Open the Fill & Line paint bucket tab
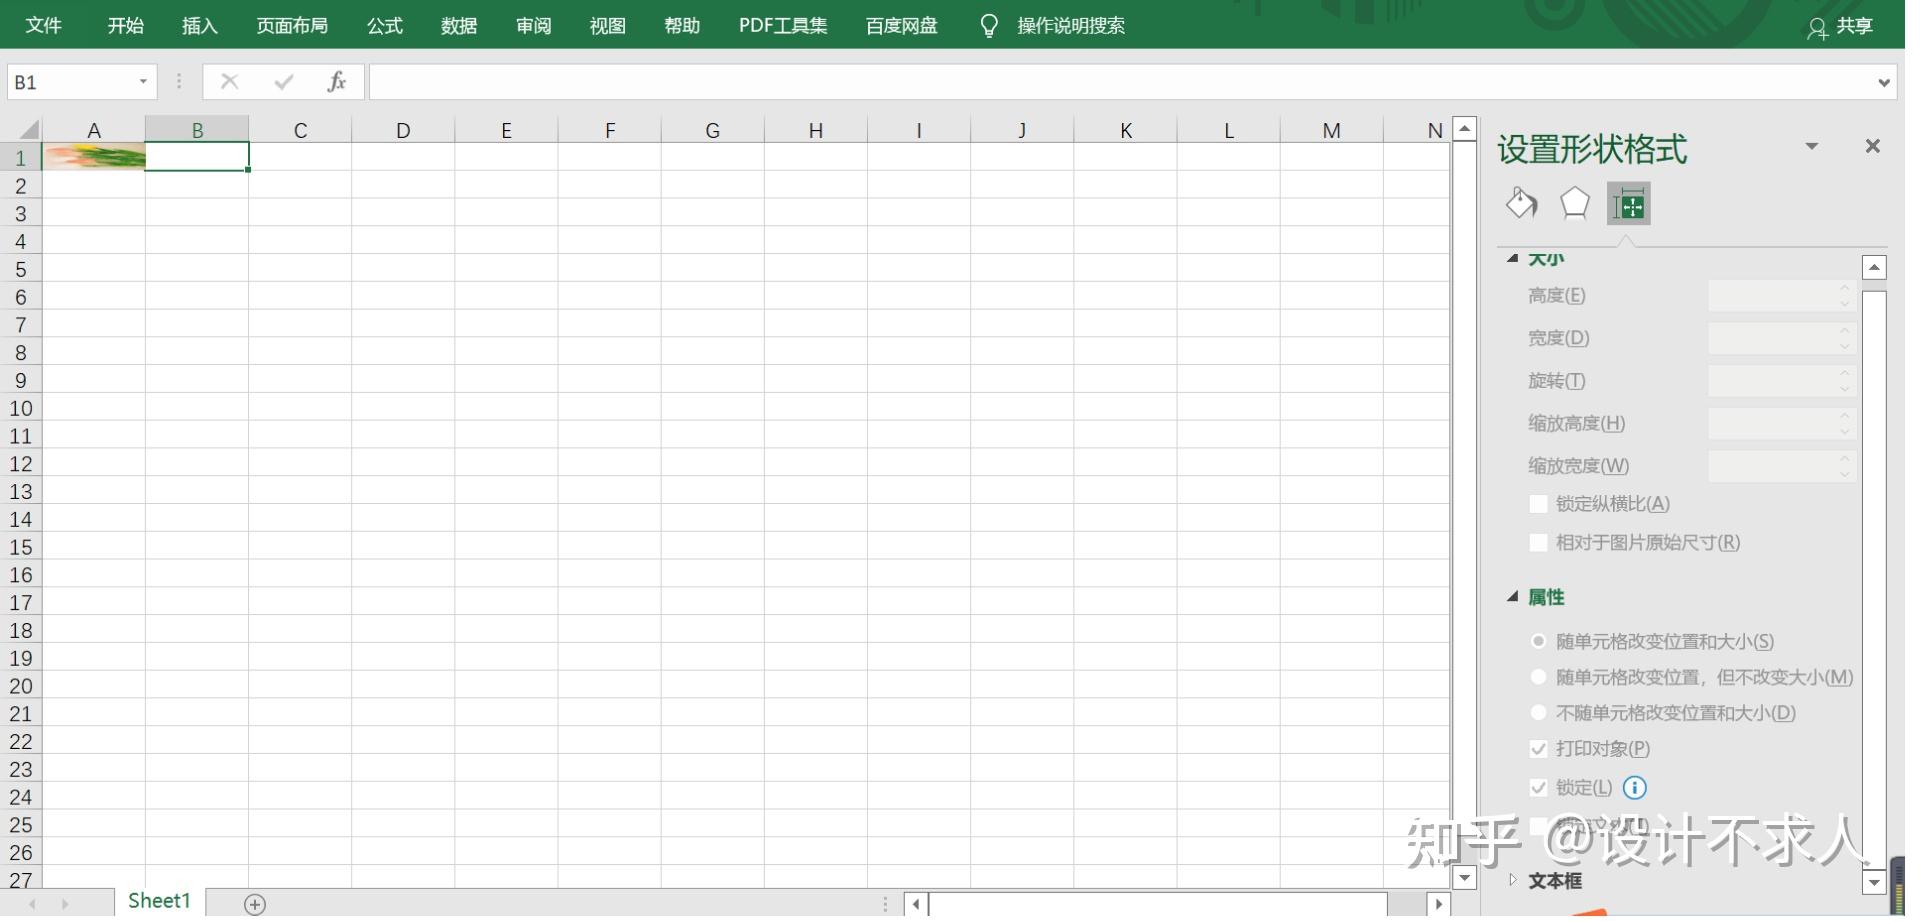 (x=1521, y=204)
